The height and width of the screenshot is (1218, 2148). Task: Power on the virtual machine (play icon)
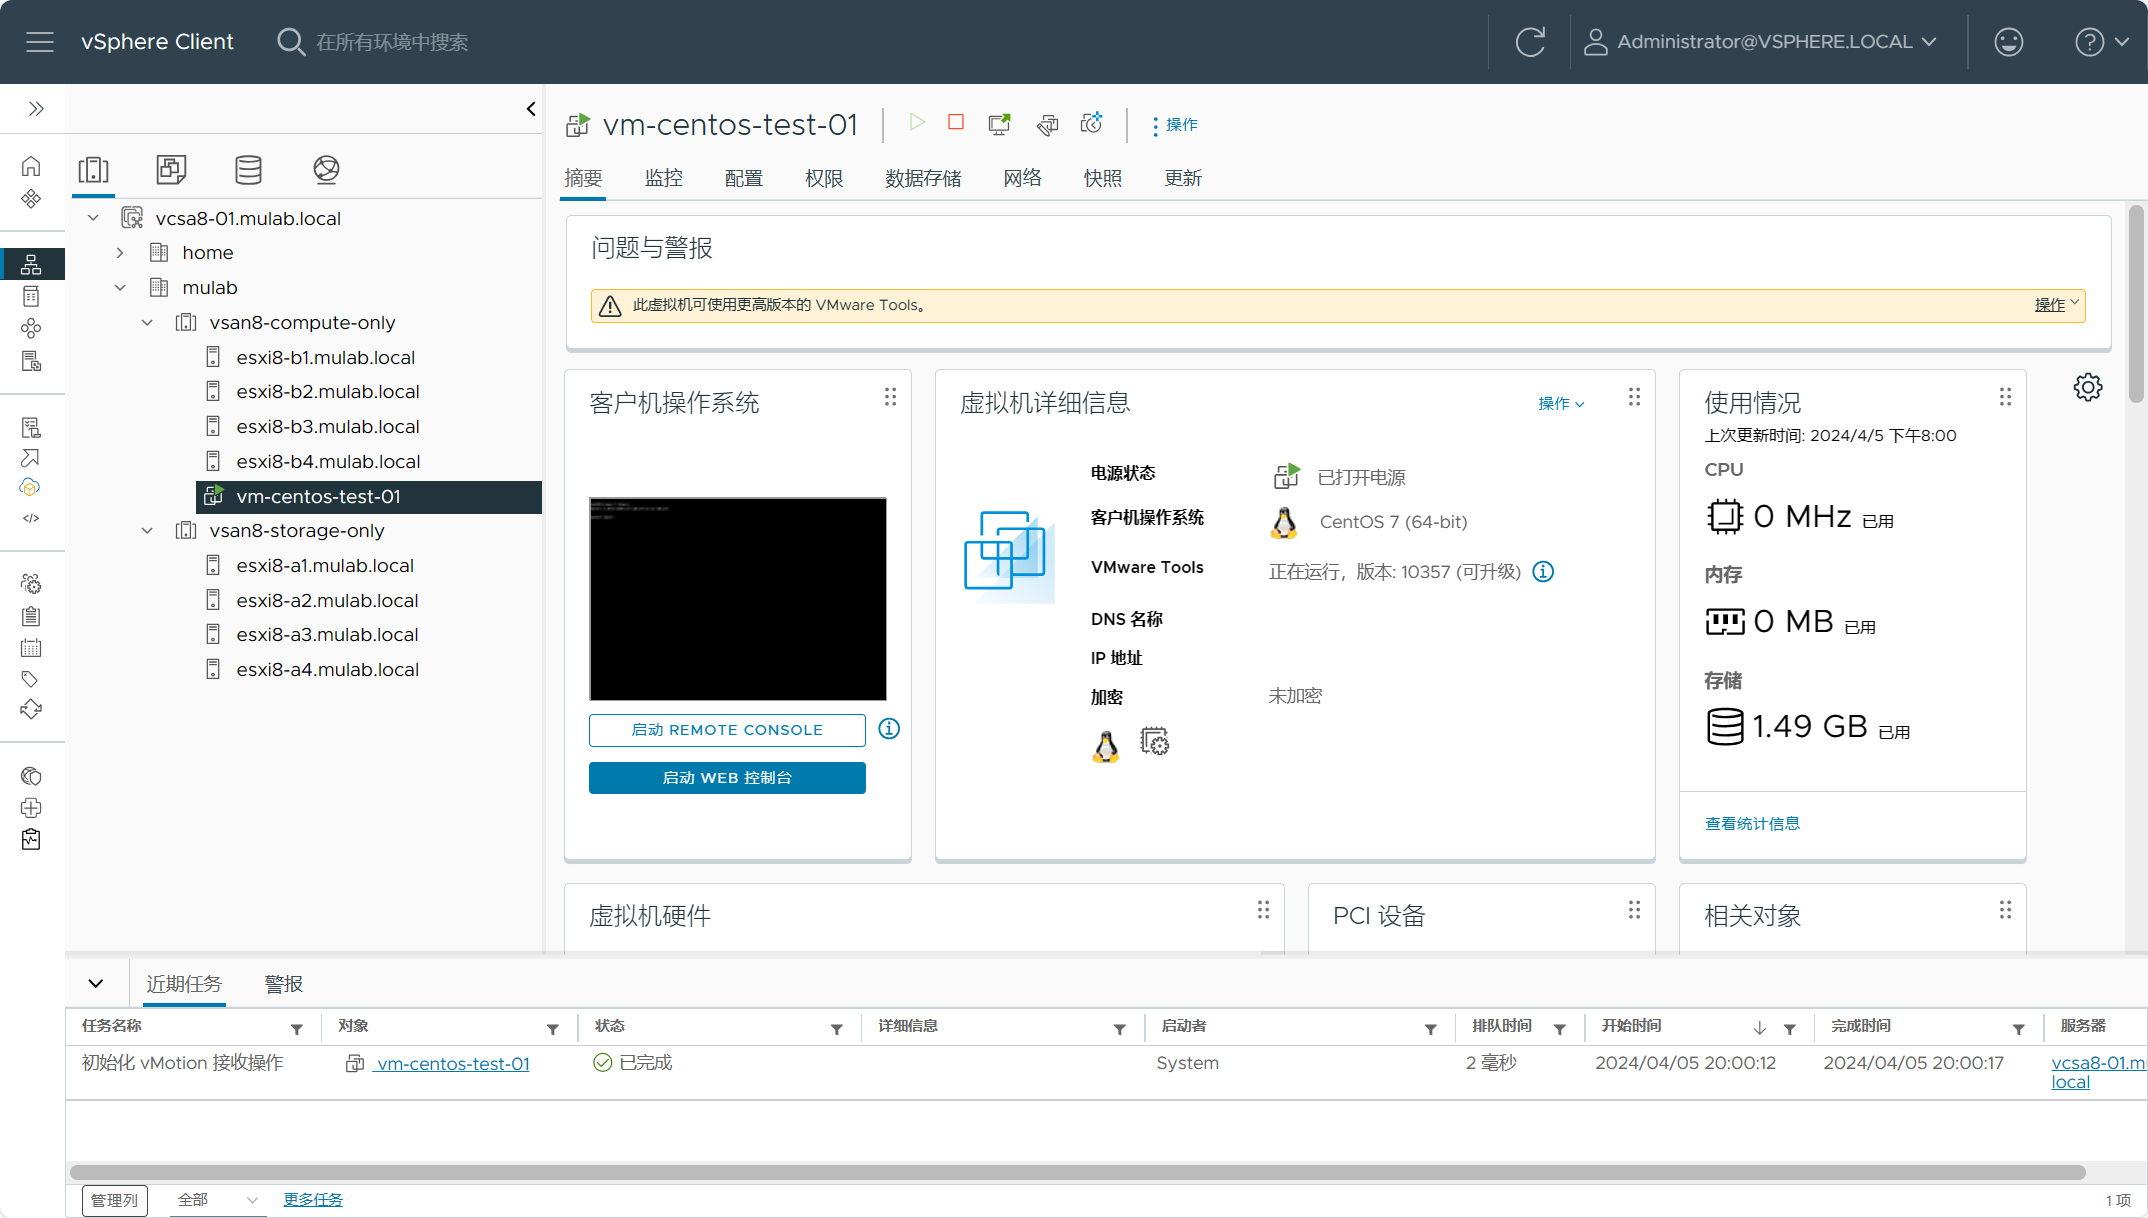pyautogui.click(x=917, y=123)
